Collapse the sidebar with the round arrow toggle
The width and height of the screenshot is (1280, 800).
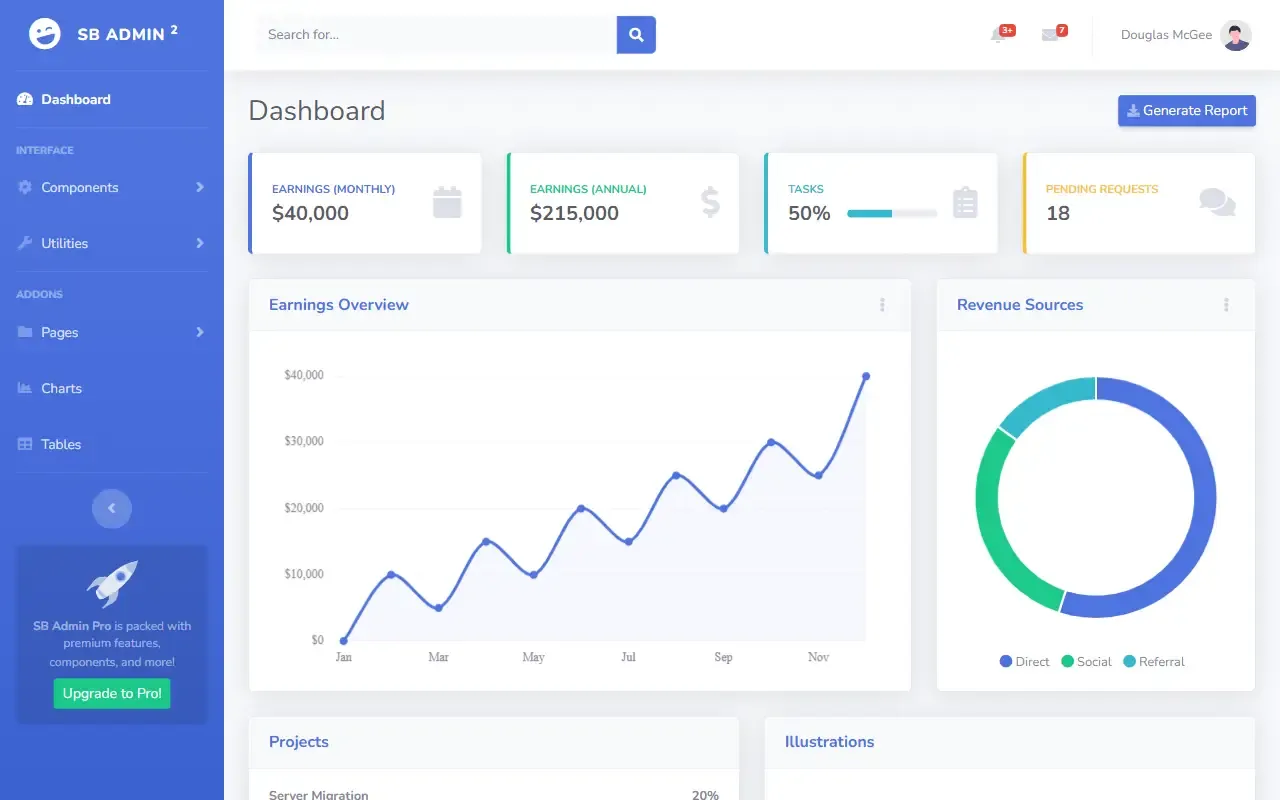point(112,508)
